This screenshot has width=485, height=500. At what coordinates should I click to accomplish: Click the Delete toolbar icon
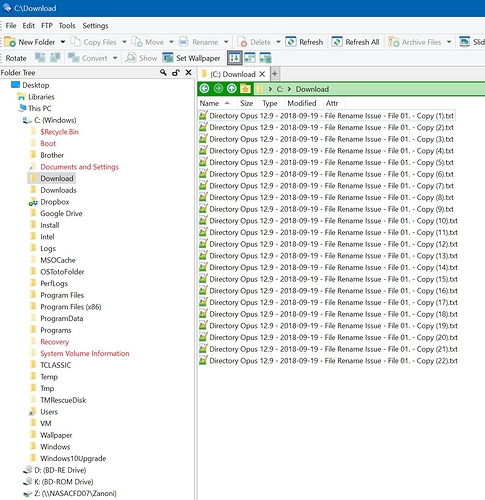coord(242,42)
